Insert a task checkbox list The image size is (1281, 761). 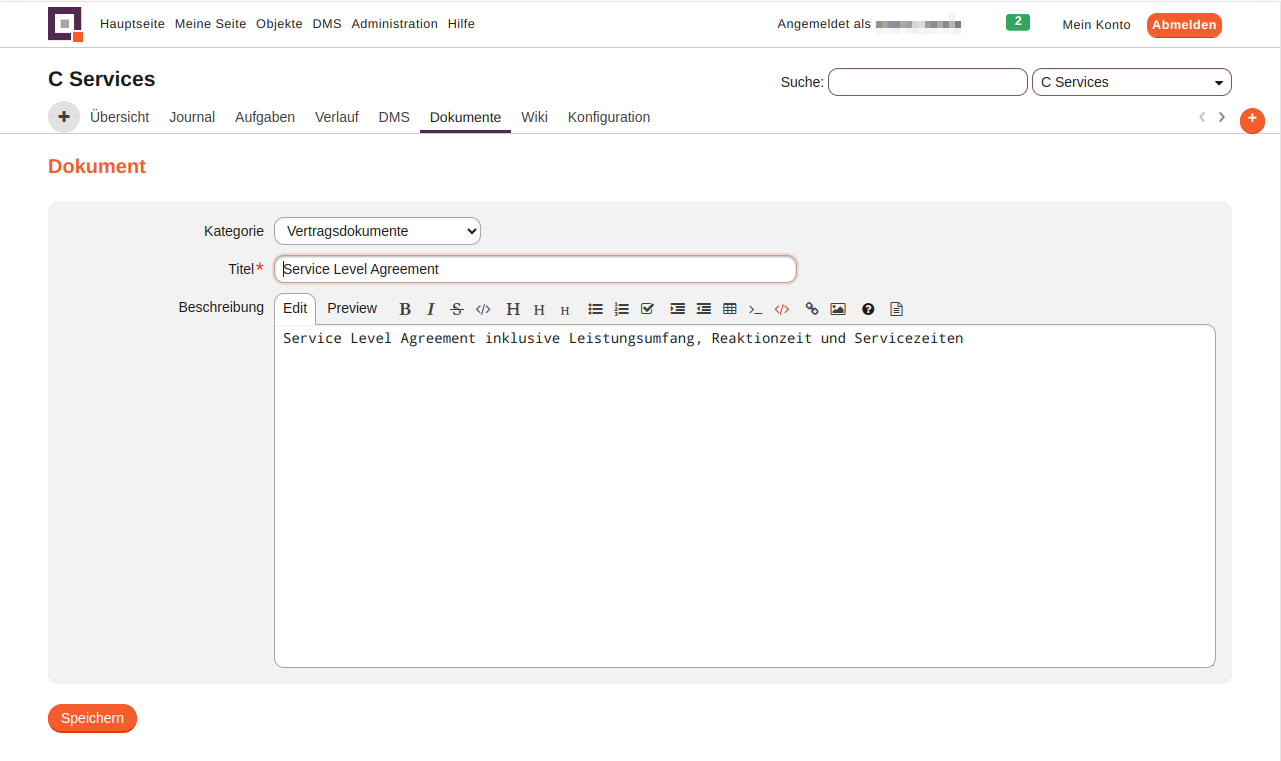(x=647, y=309)
